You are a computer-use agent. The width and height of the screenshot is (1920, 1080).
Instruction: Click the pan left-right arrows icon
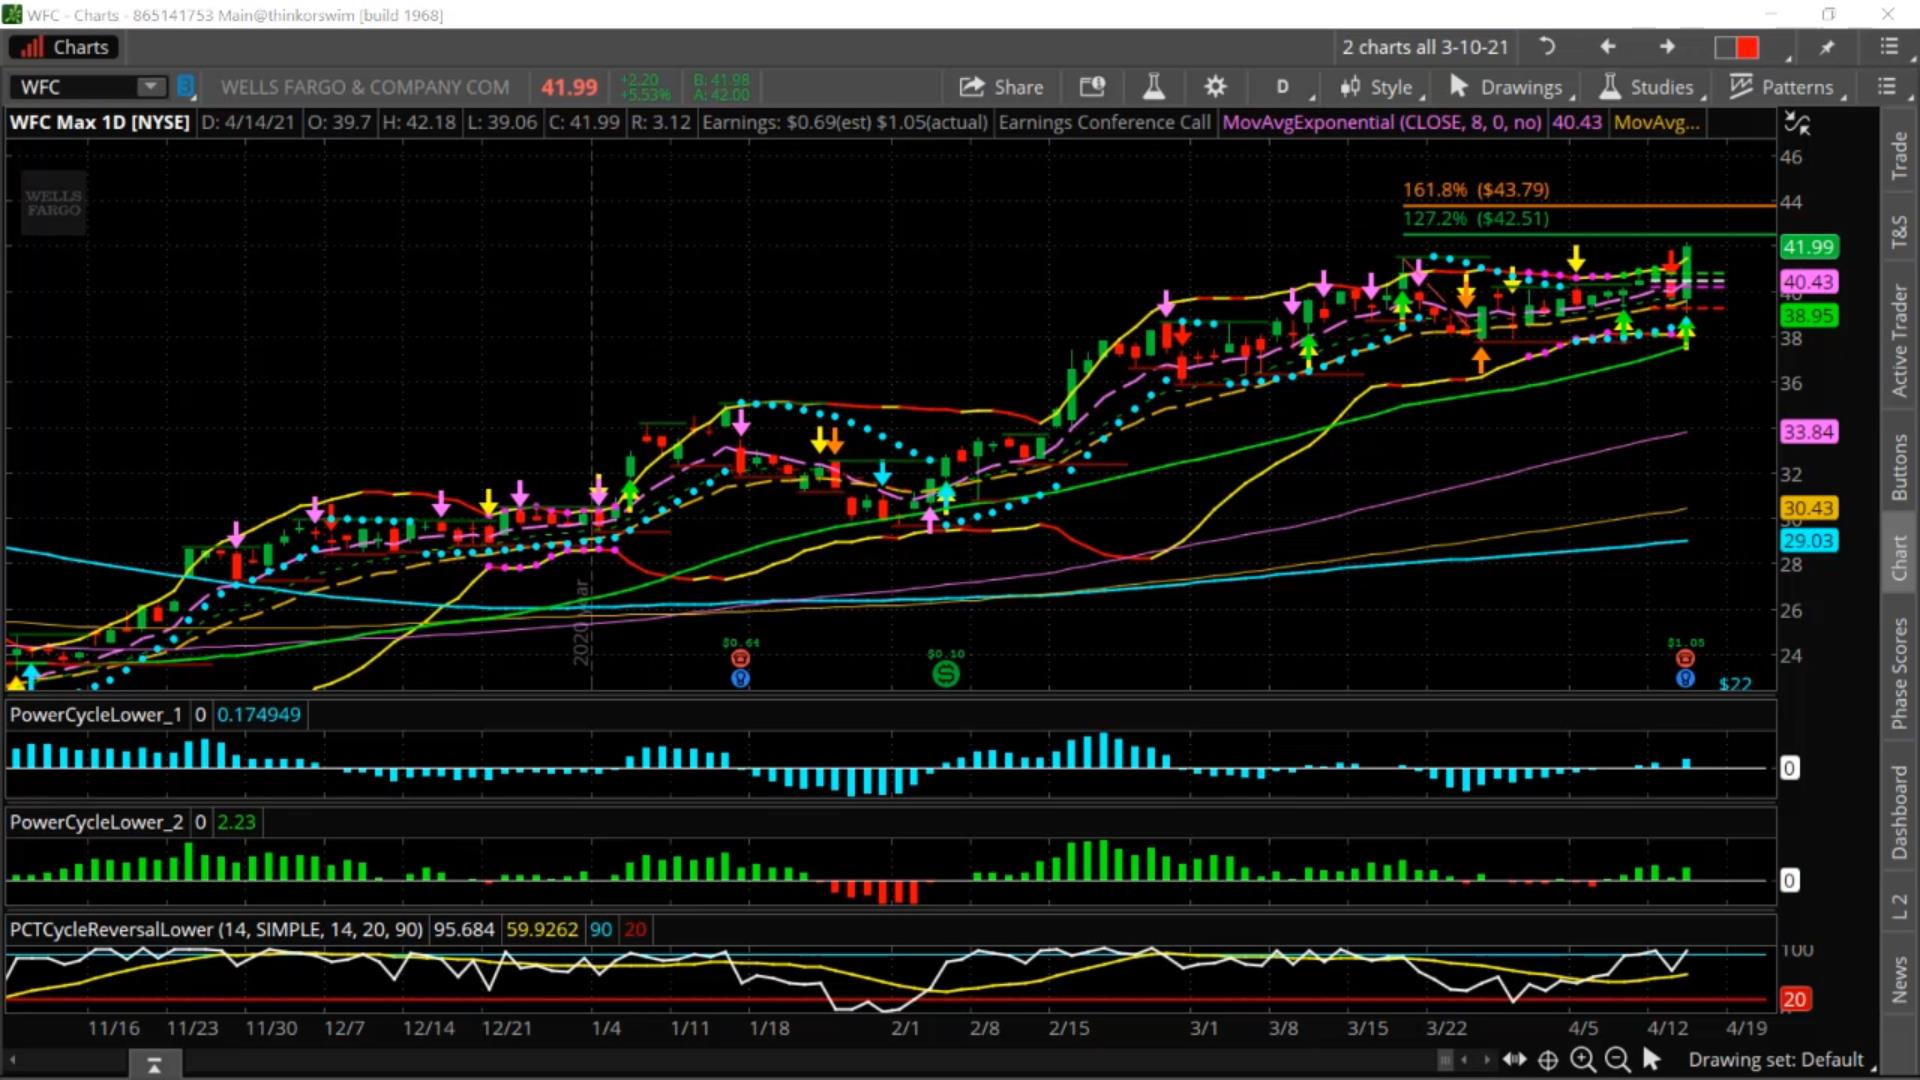(x=1514, y=1059)
